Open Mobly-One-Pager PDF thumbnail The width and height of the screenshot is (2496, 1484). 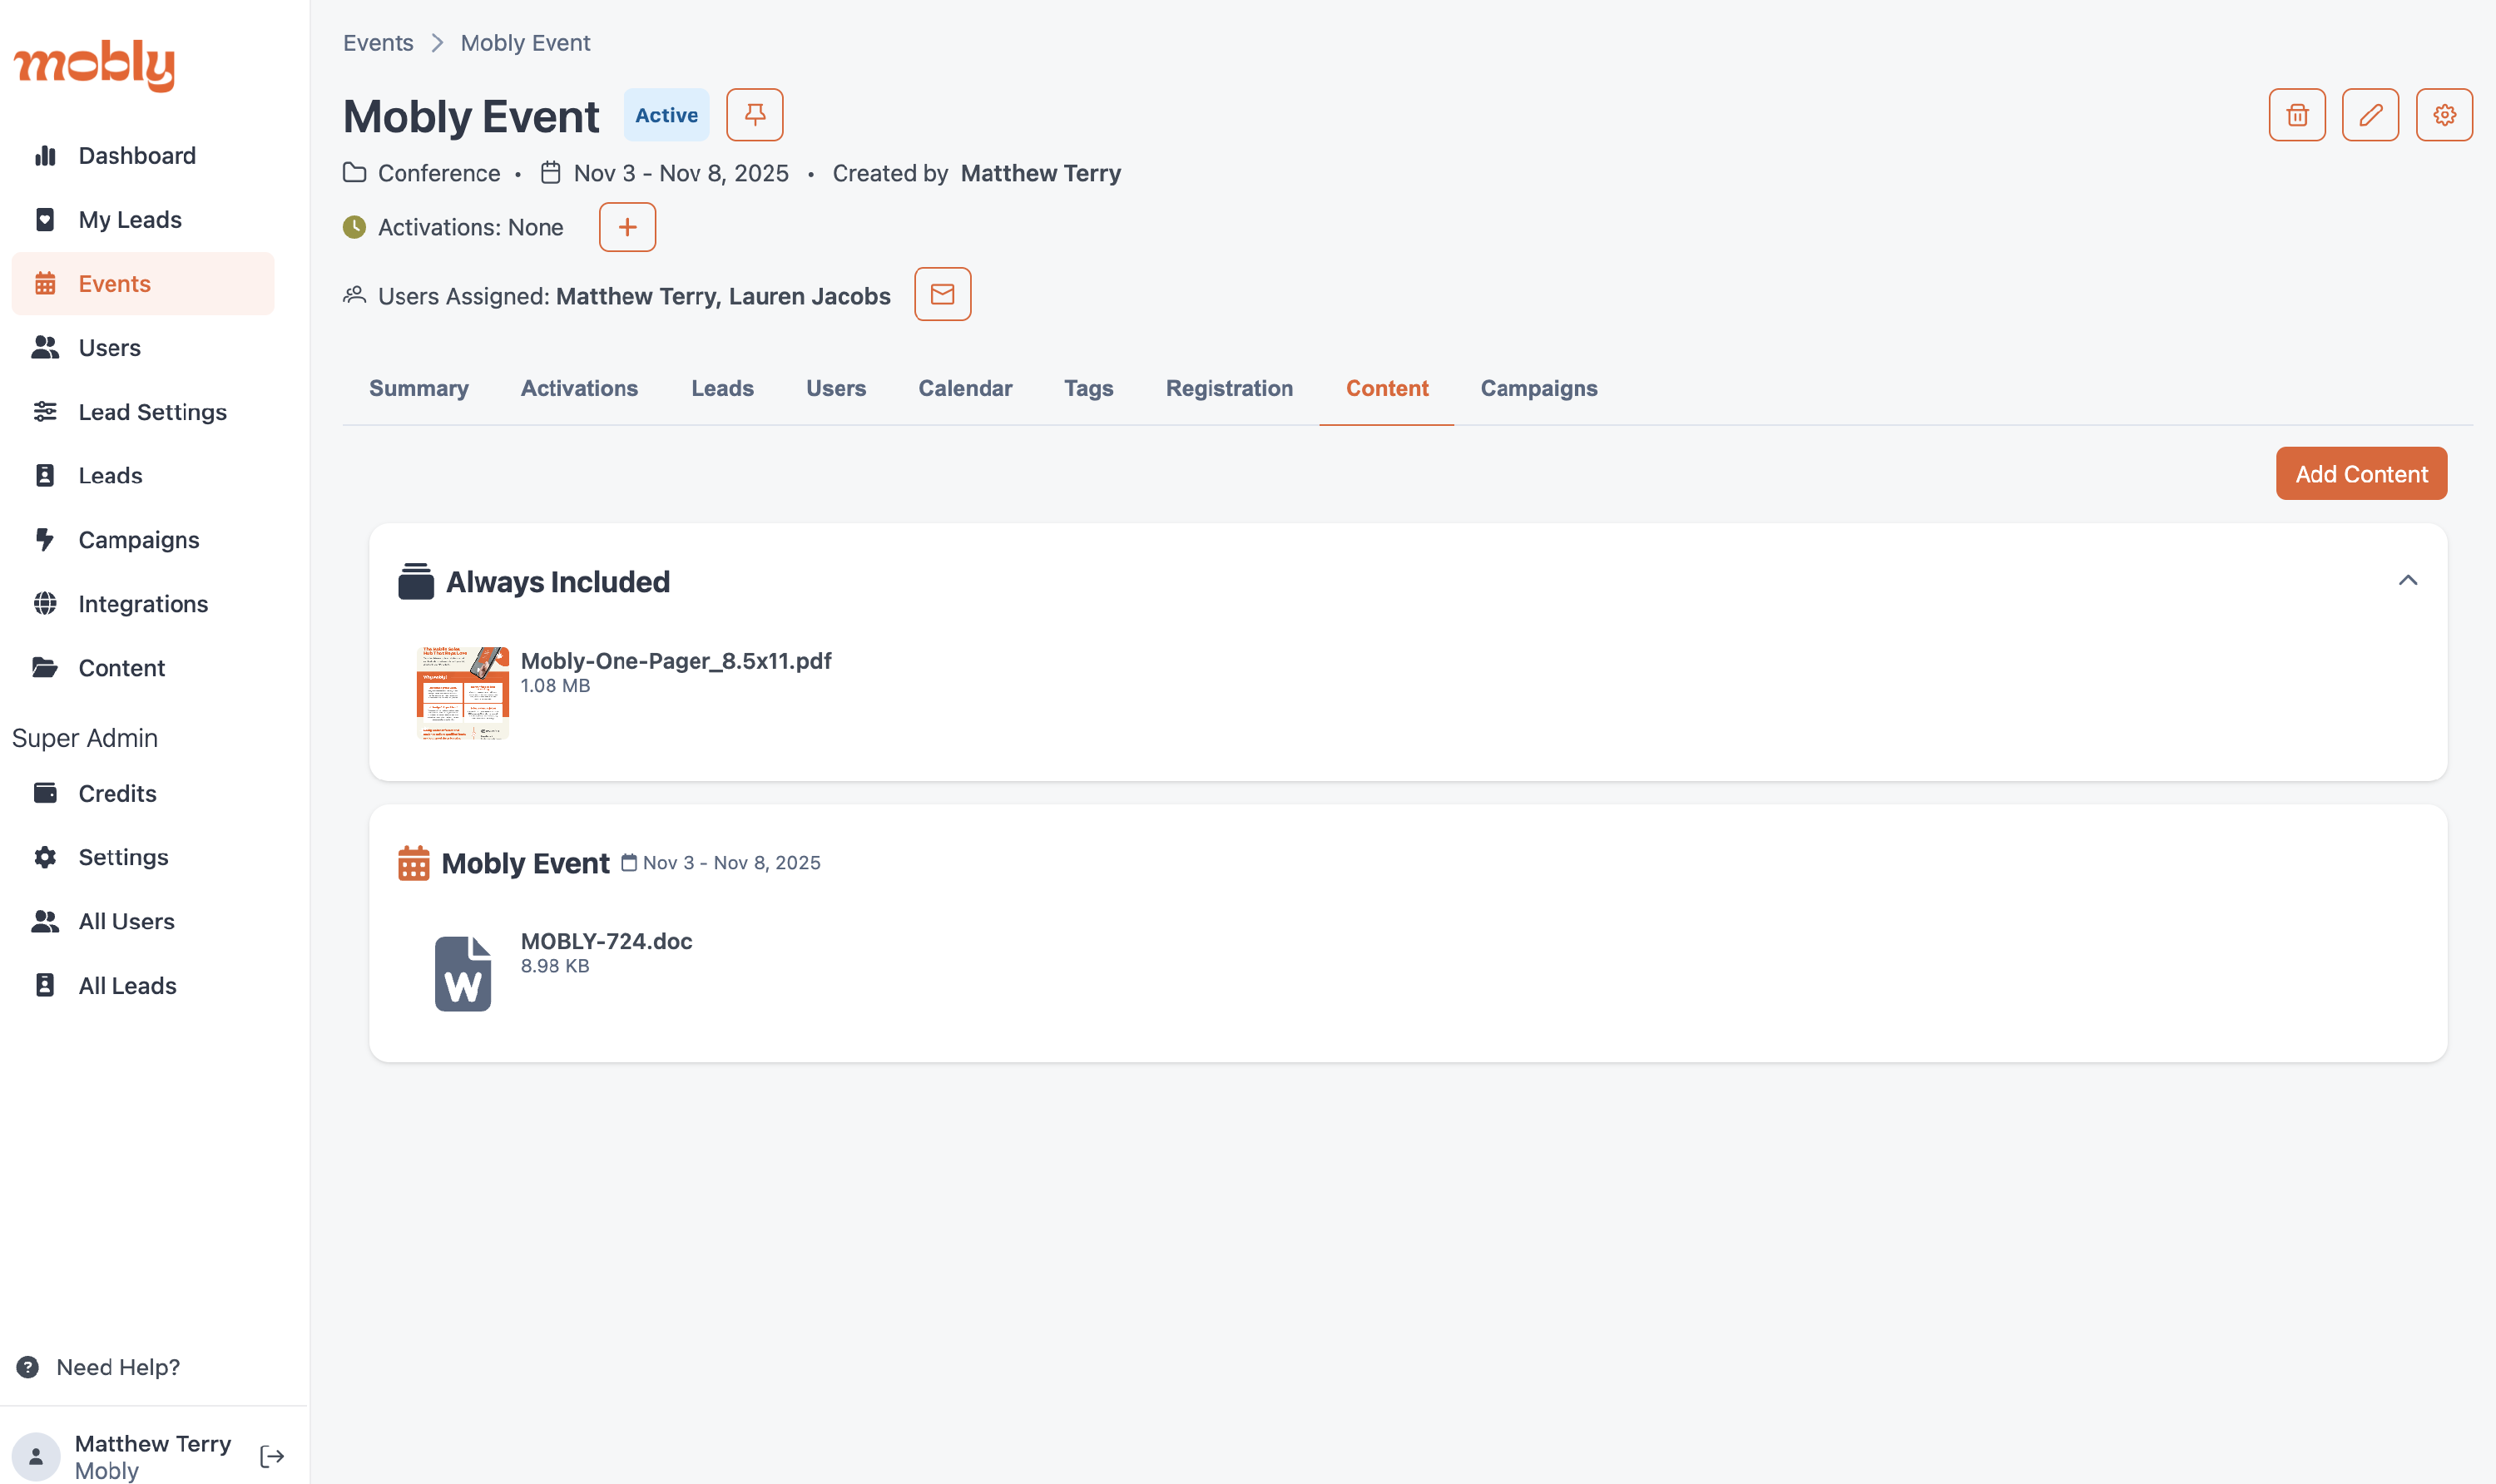point(462,692)
